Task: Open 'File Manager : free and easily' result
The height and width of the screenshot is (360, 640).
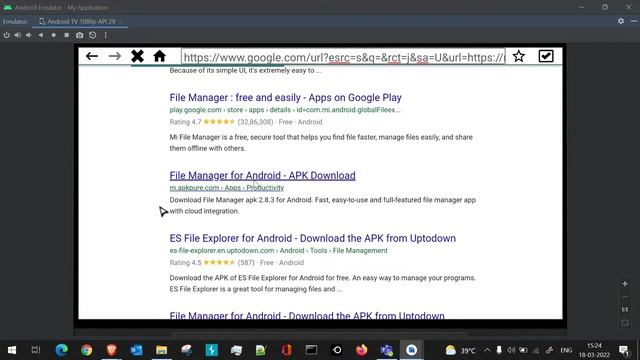Action: coord(285,98)
